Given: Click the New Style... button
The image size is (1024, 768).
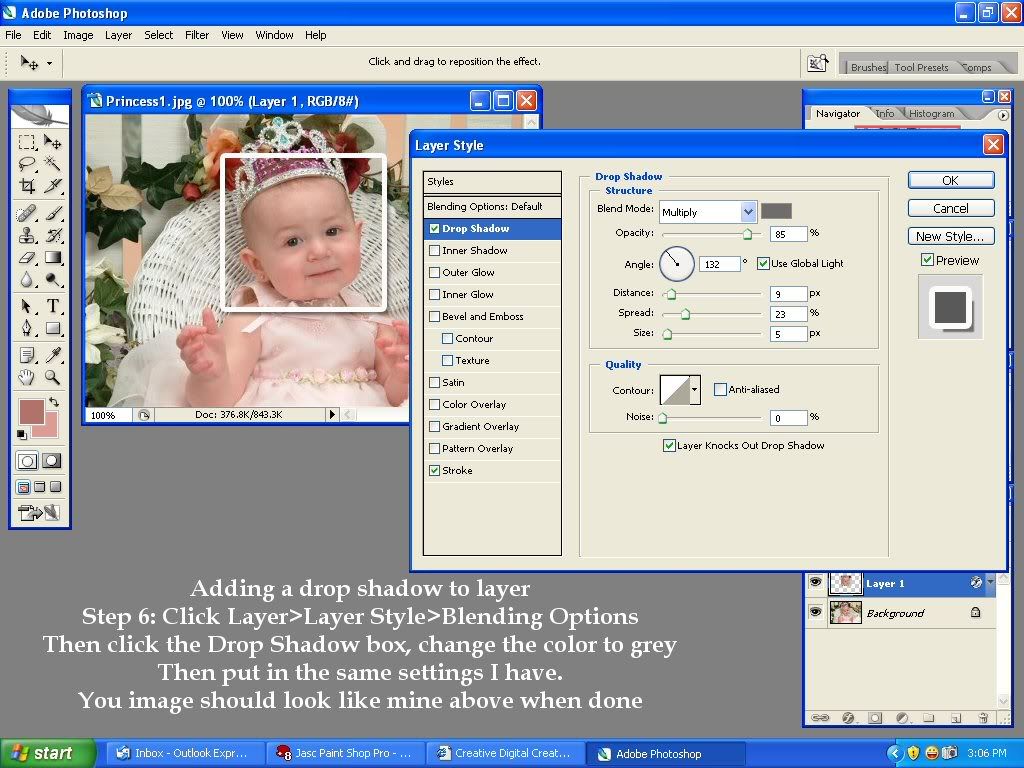Looking at the screenshot, I should 950,236.
